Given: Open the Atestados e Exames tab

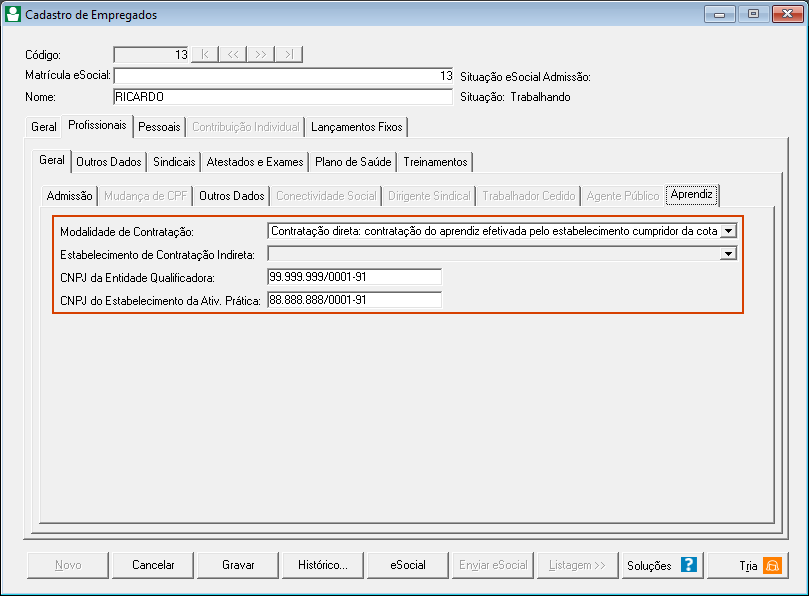Looking at the screenshot, I should tap(254, 162).
